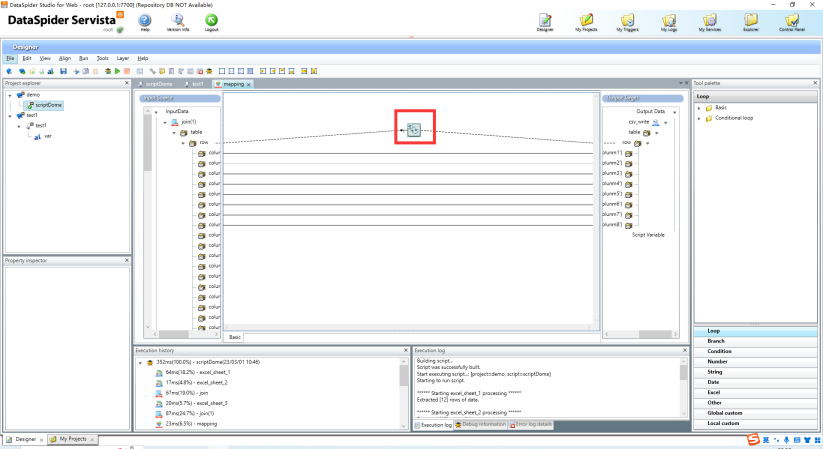This screenshot has height=449, width=823.
Task: Click the join(1) component icon in Input tree
Action: point(175,122)
